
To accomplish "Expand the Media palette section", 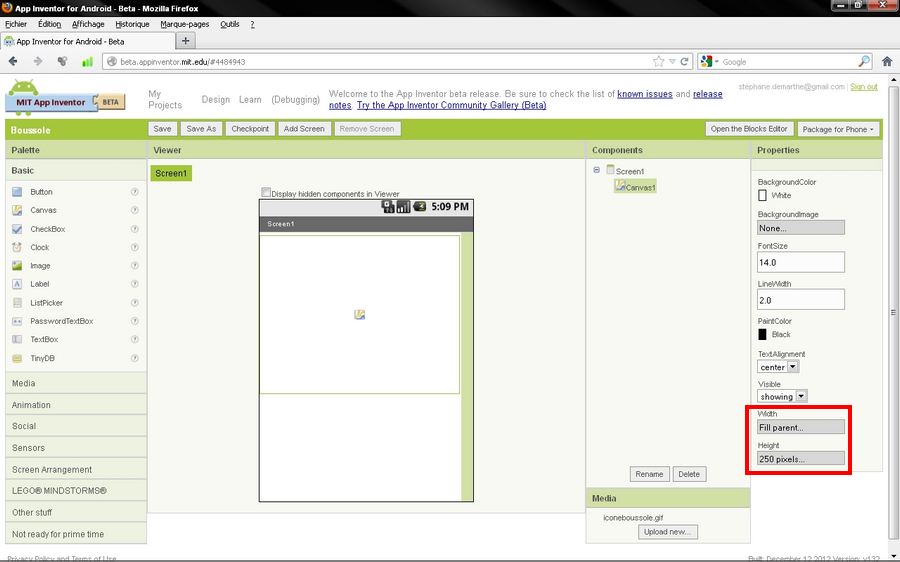I will point(76,383).
